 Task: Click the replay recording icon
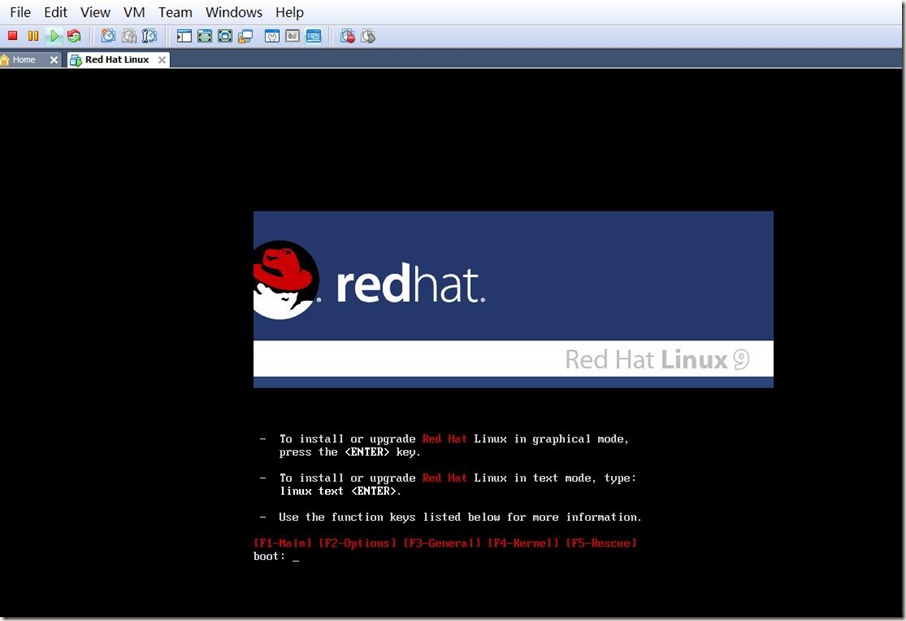coord(368,36)
